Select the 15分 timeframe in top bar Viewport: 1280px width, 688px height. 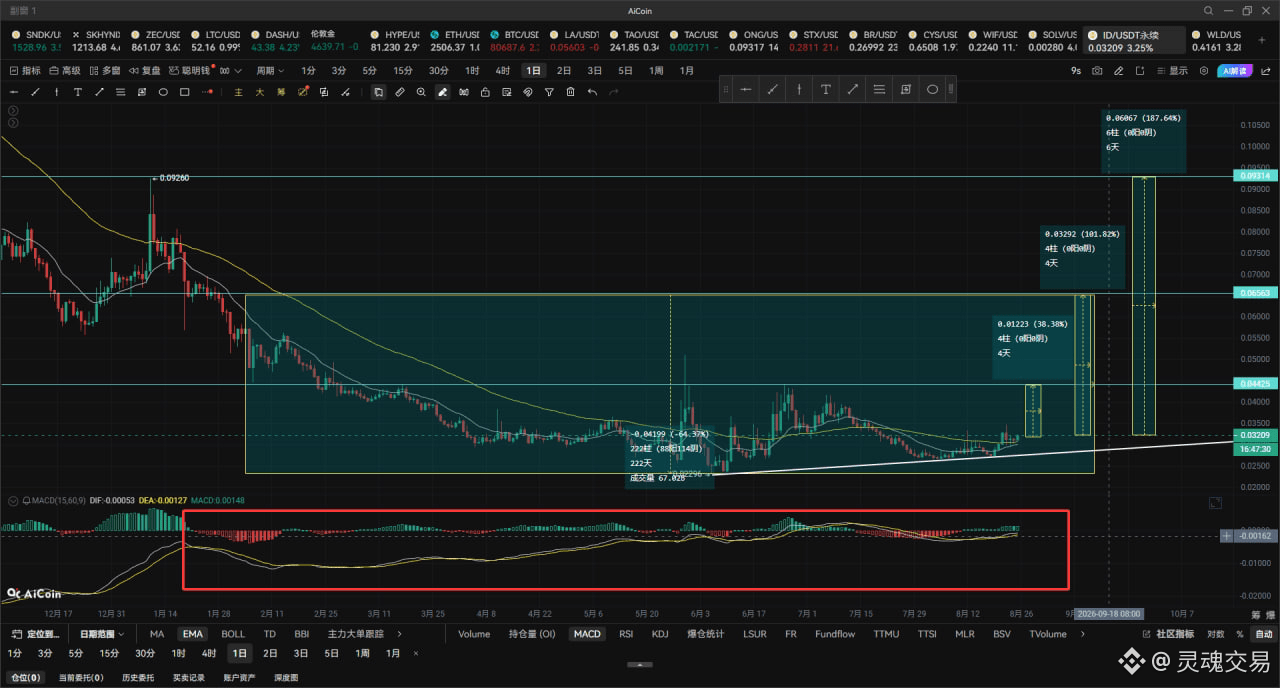pos(403,71)
